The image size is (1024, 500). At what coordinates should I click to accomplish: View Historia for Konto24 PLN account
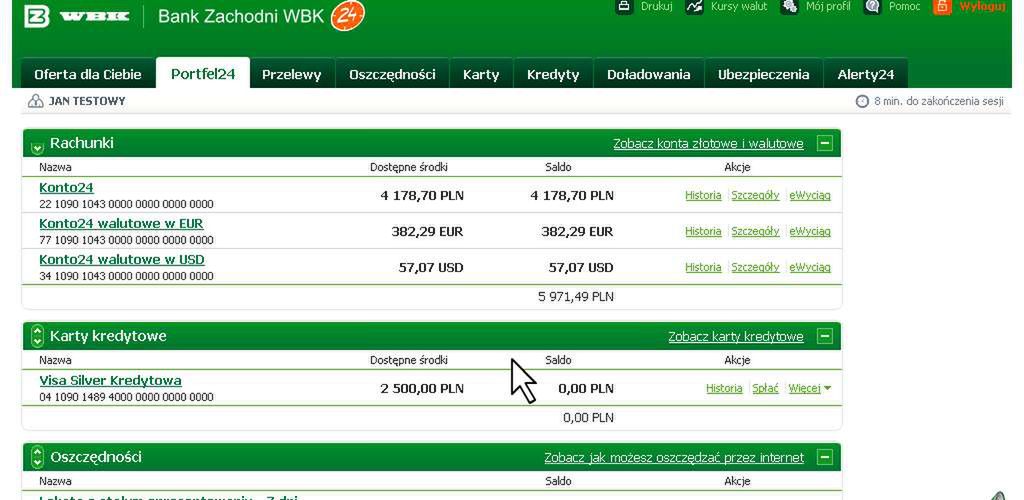703,195
